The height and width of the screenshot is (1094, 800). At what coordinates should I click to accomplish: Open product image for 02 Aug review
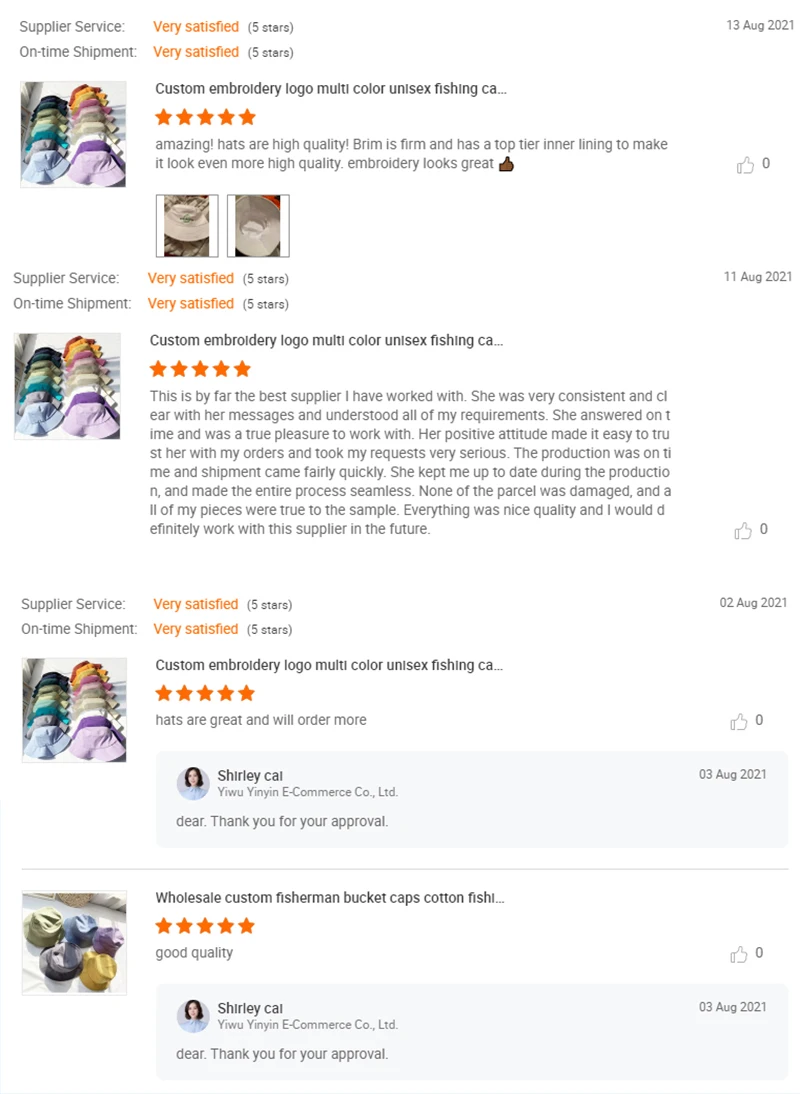click(74, 710)
